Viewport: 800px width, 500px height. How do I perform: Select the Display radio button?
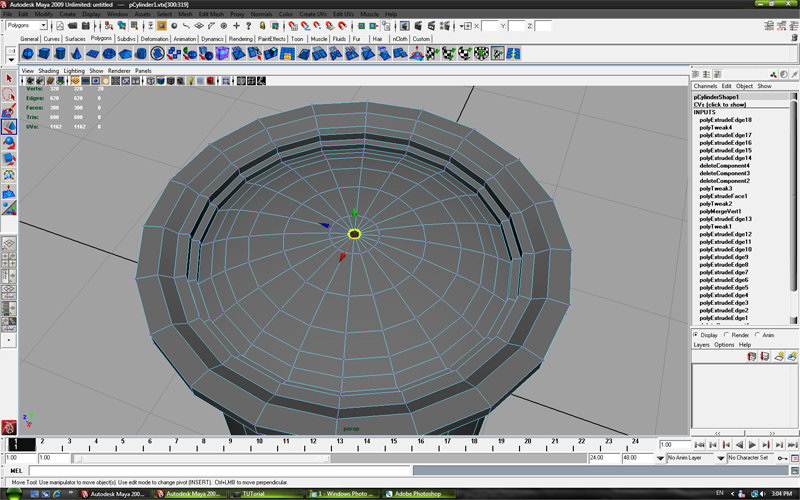696,335
